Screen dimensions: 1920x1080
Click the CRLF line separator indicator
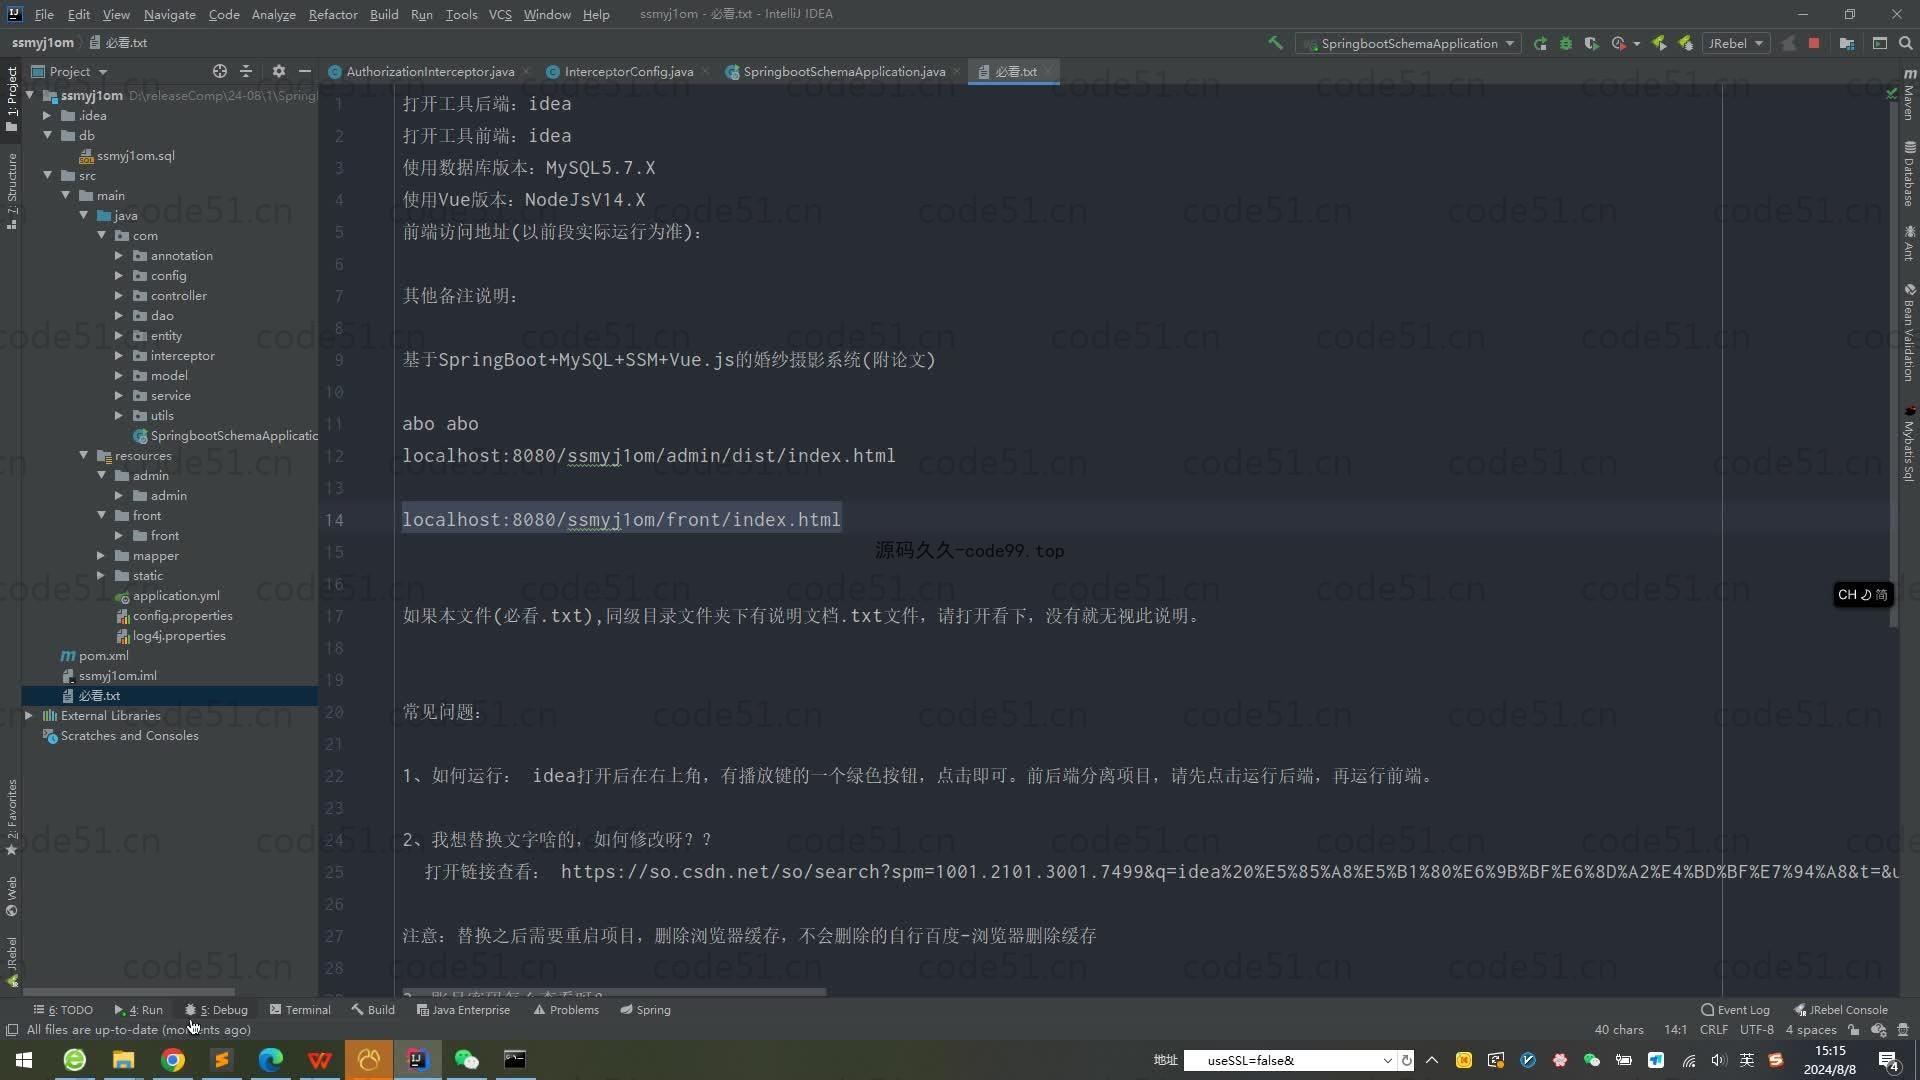[x=1713, y=1030]
